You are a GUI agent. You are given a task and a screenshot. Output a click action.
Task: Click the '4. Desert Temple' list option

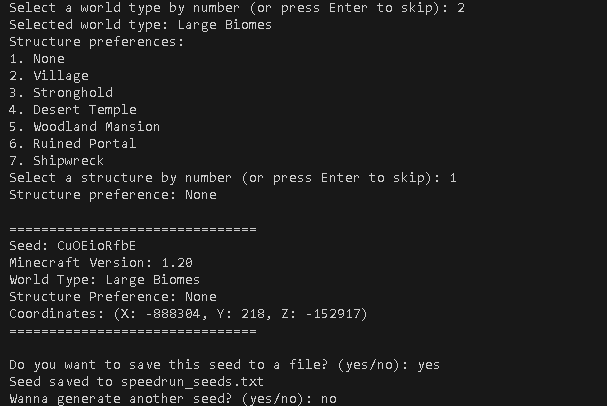pyautogui.click(x=72, y=110)
